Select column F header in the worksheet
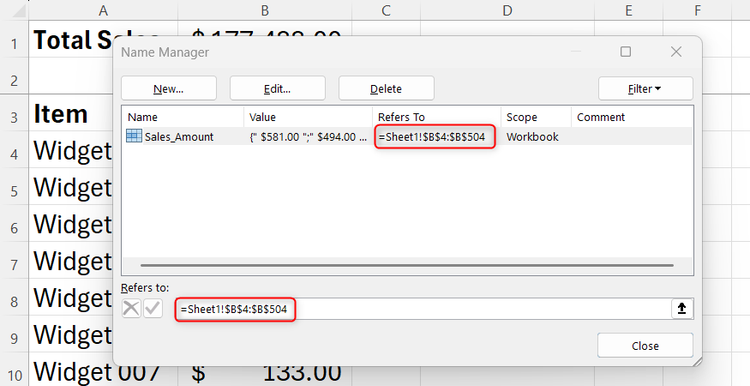The image size is (750, 386). click(x=697, y=10)
